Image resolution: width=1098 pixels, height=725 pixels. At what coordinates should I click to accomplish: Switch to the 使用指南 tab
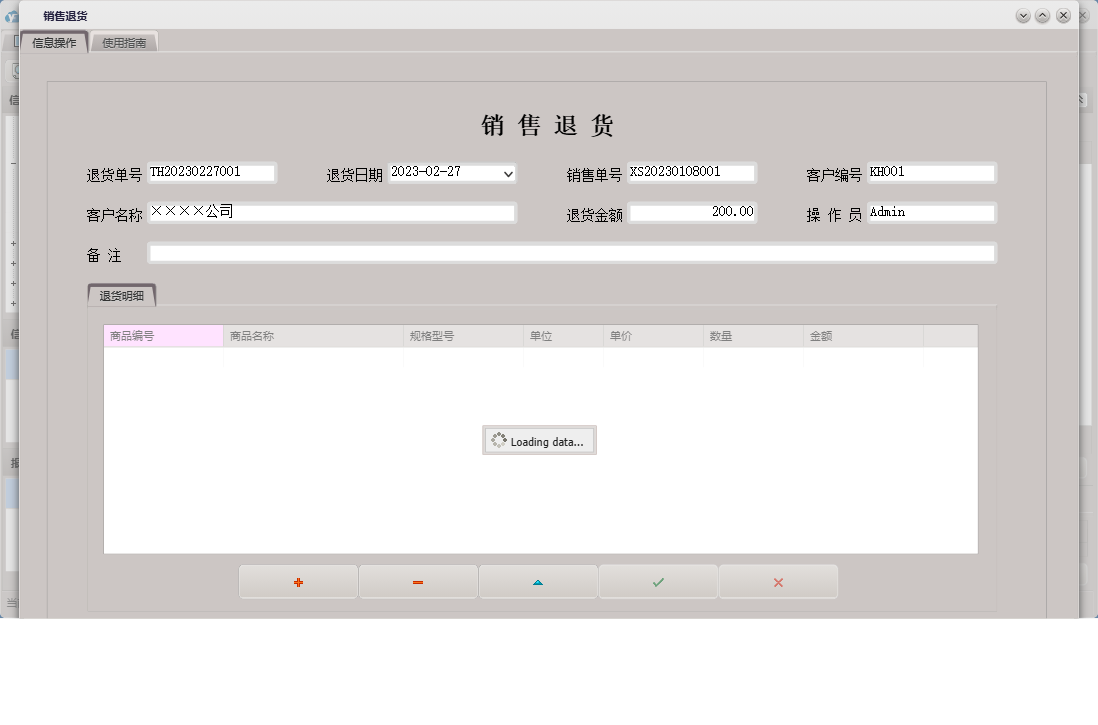coord(123,42)
